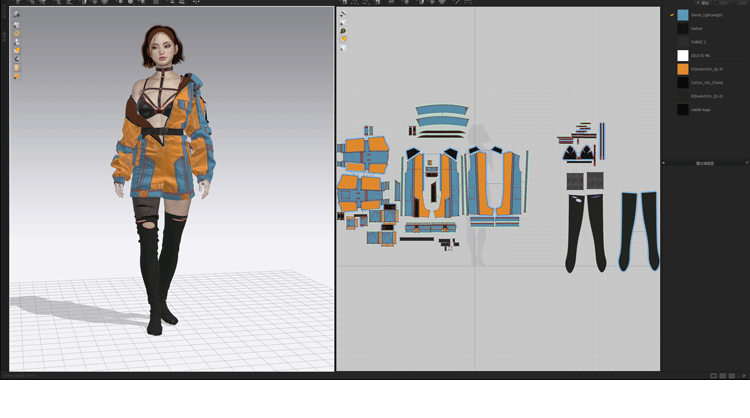The height and width of the screenshot is (418, 750).
Task: Click bottom icon in 2D pattern window toolbar
Action: coord(343,48)
